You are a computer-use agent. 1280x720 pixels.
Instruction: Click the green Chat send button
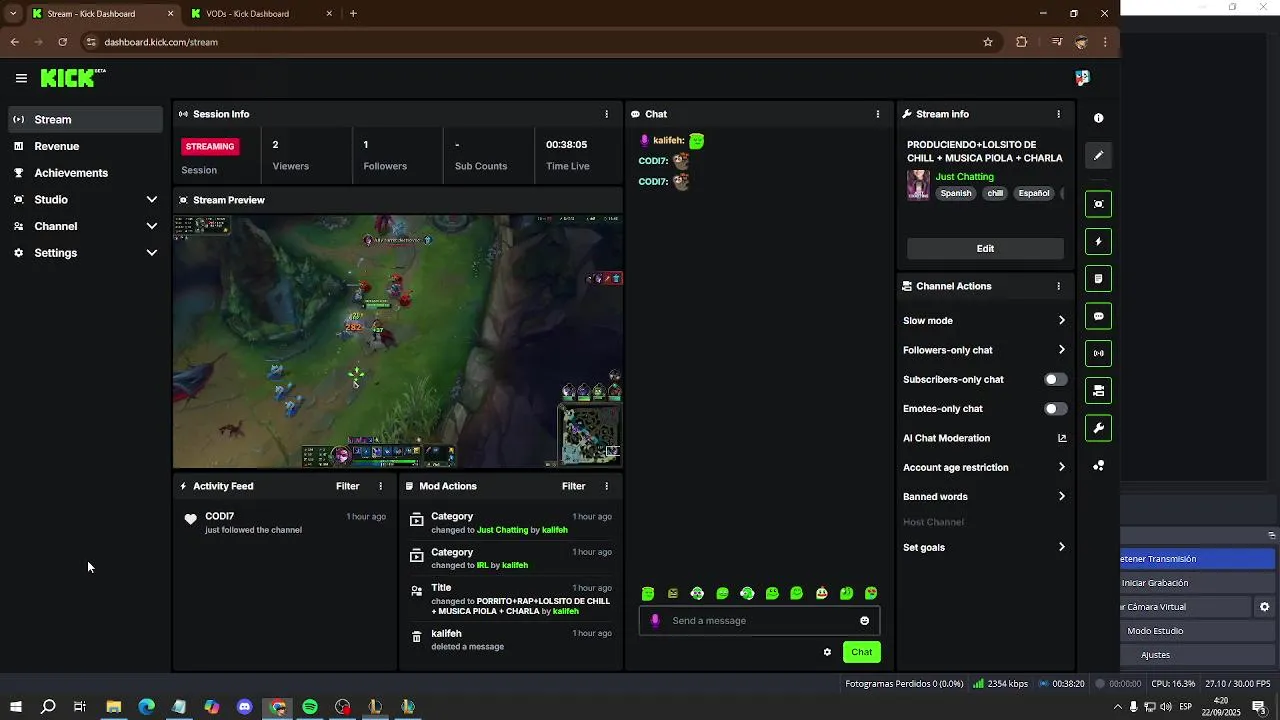tap(862, 652)
